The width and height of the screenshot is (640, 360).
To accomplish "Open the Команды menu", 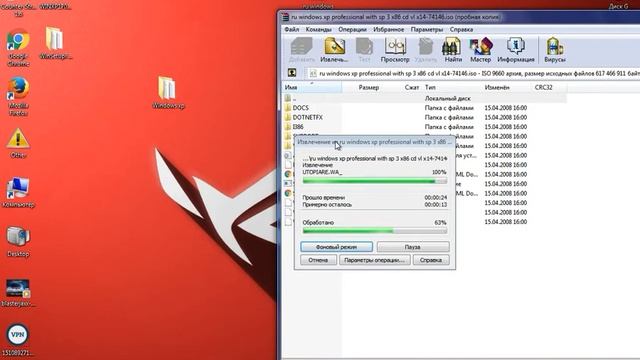I will (x=318, y=29).
